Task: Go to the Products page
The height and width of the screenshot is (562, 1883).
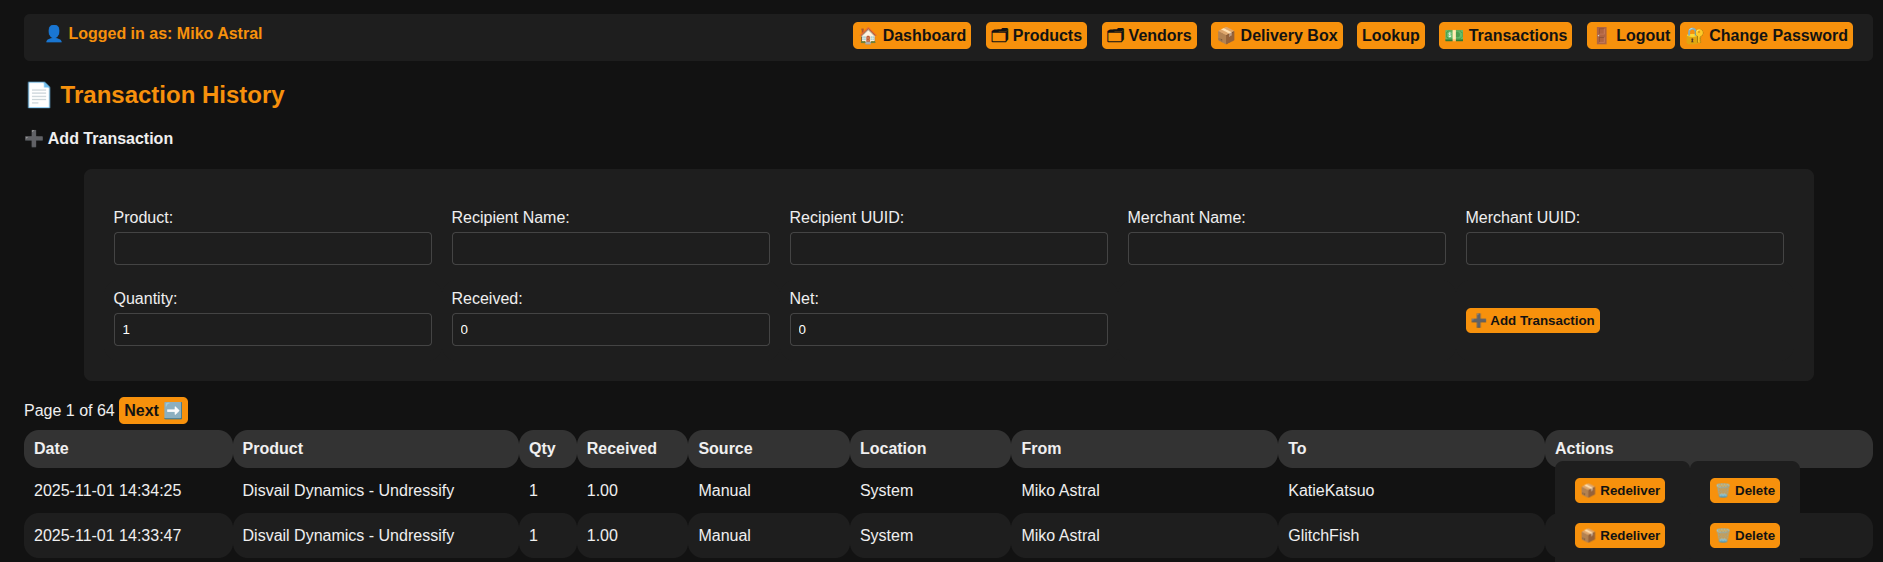Action: [1036, 36]
